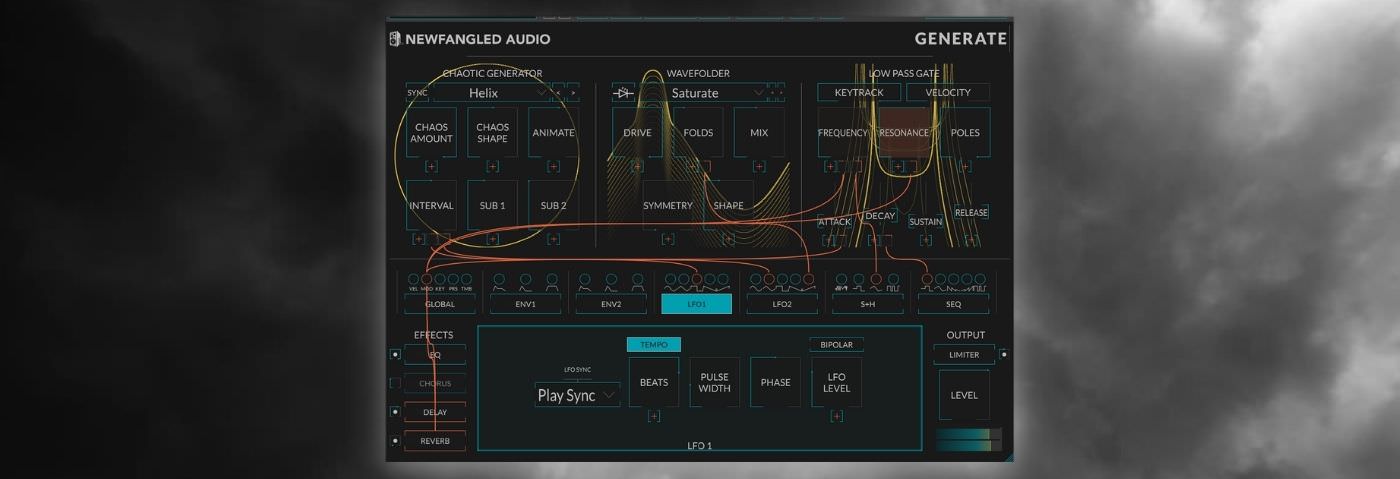The height and width of the screenshot is (479, 1400).
Task: Toggle the Reverb effect enable box
Action: tap(395, 440)
